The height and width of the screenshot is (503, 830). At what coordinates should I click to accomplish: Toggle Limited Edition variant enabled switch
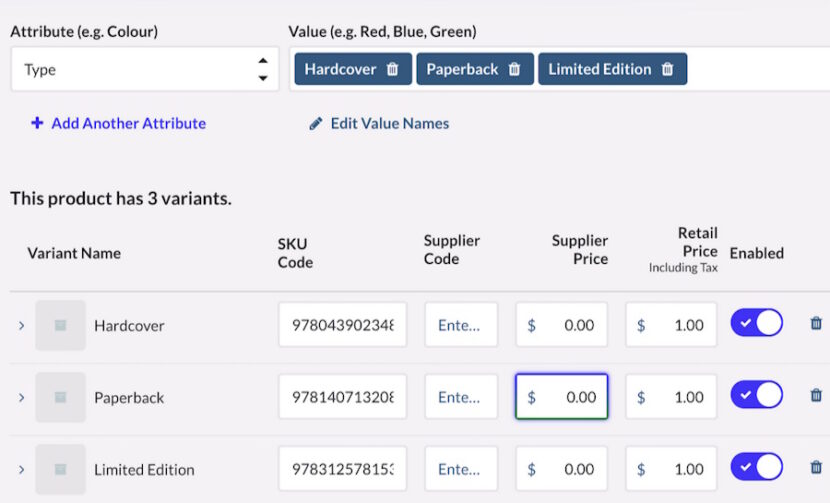756,467
